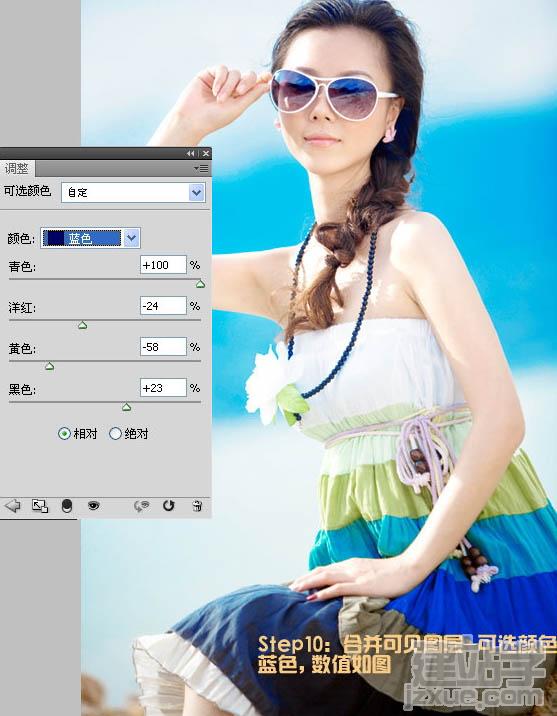Click the 蓝色 color selection box
The height and width of the screenshot is (716, 557).
point(82,238)
